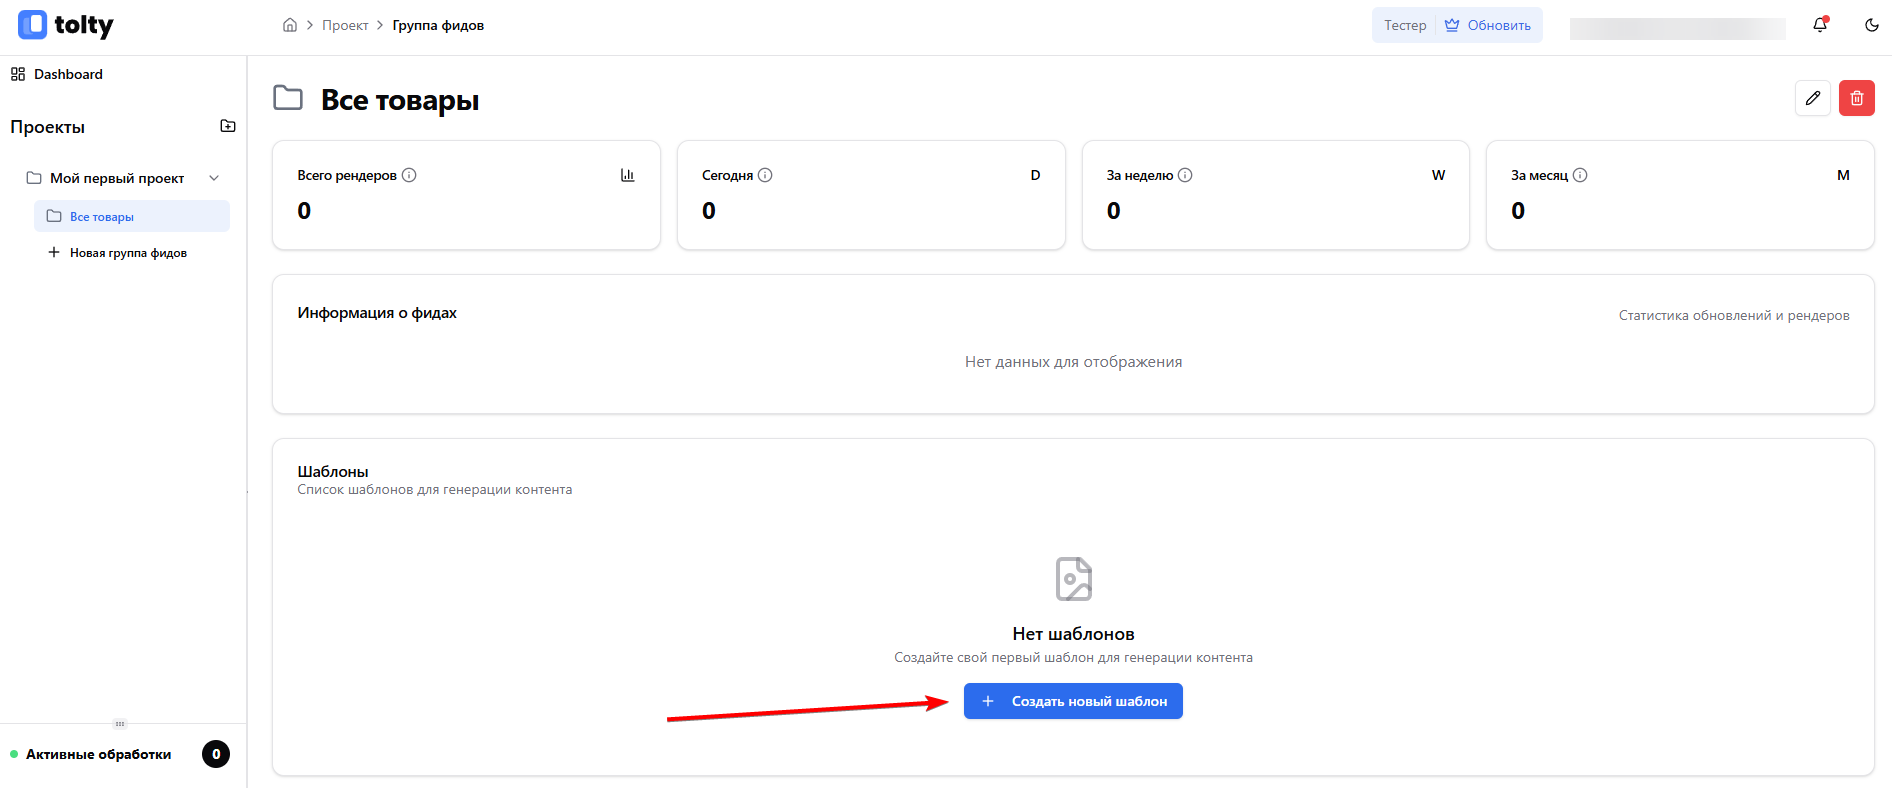Viewport: 1892px width, 788px height.
Task: Add new project folder icon
Action: (x=228, y=126)
